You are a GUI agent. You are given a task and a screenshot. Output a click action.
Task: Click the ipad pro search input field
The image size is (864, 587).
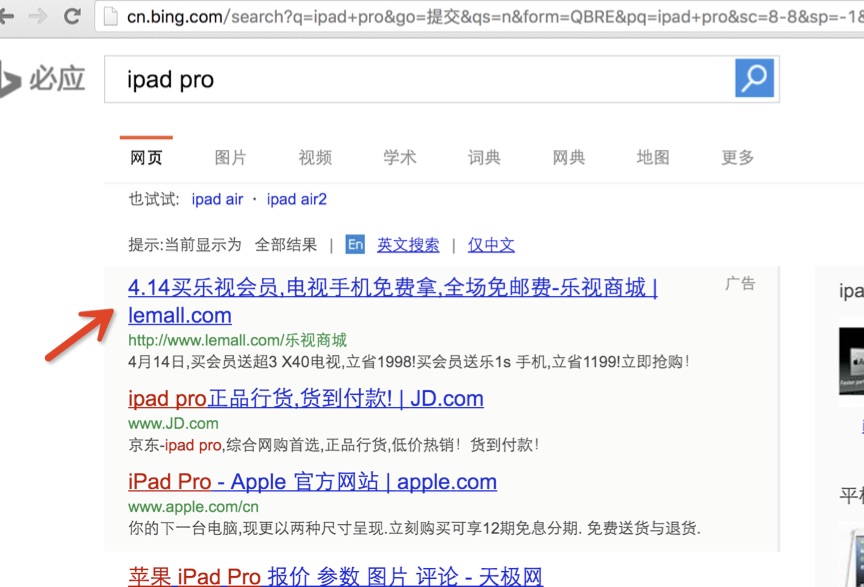tap(419, 79)
